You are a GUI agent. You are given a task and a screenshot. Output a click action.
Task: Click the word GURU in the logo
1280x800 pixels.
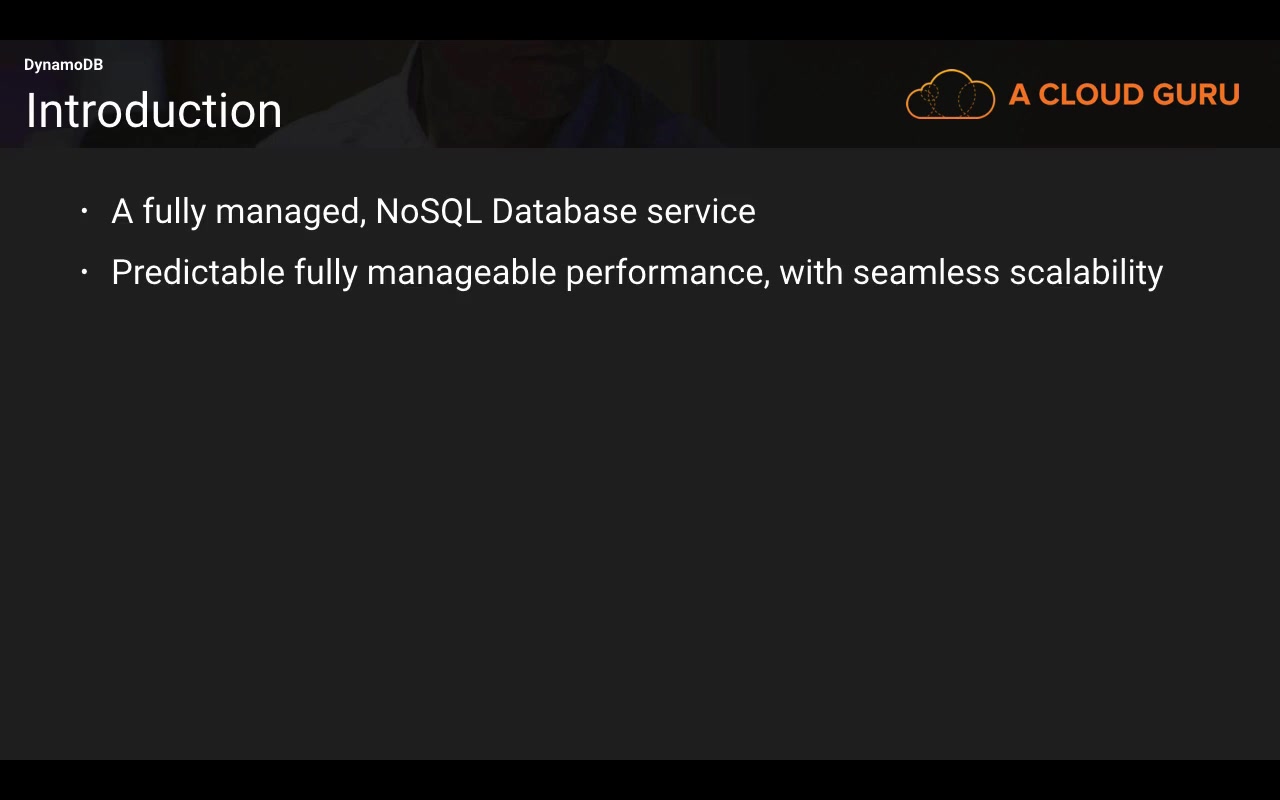[x=1196, y=95]
